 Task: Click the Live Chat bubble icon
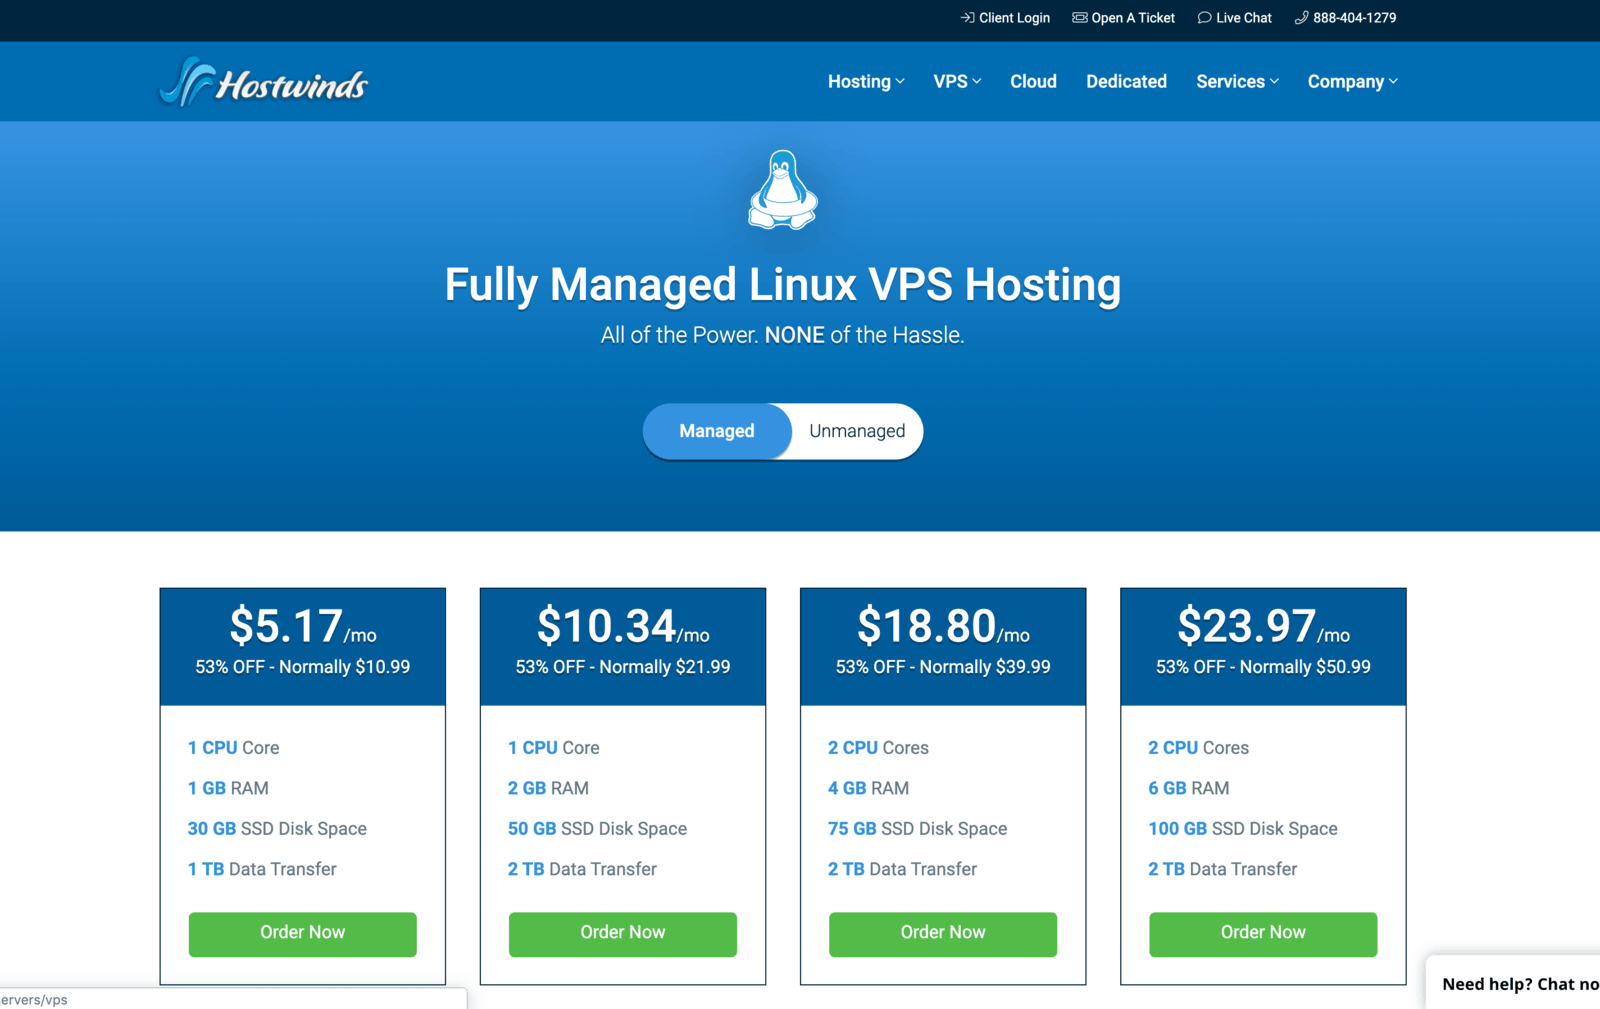coord(1204,18)
